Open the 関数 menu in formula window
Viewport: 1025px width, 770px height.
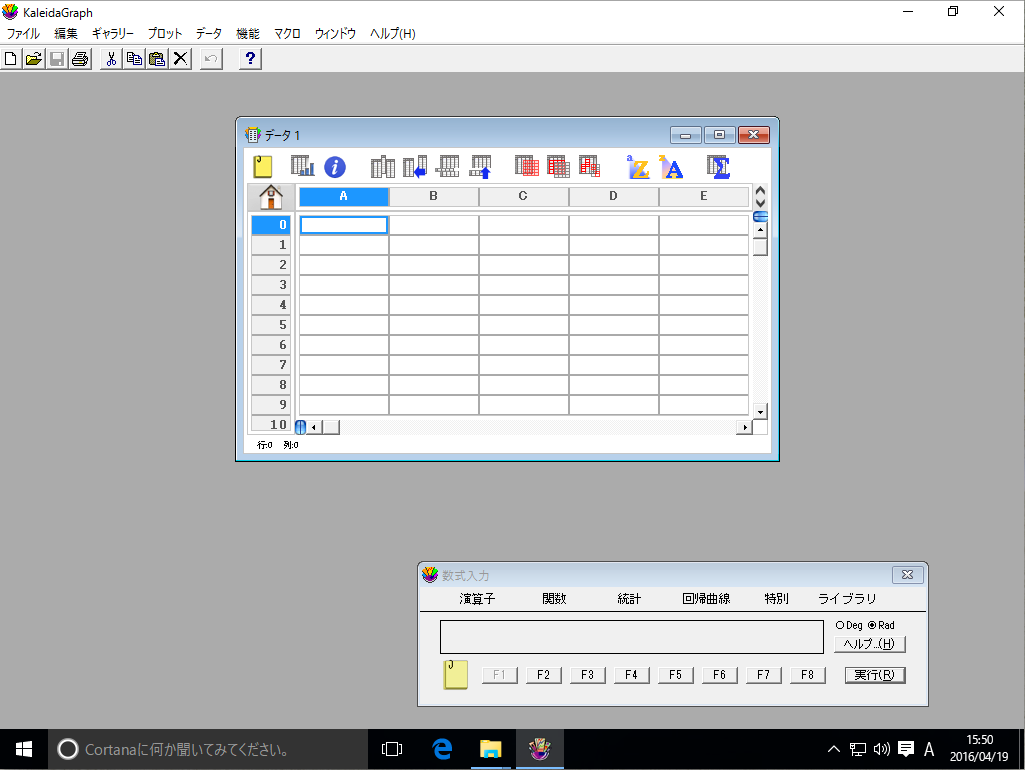(x=554, y=599)
